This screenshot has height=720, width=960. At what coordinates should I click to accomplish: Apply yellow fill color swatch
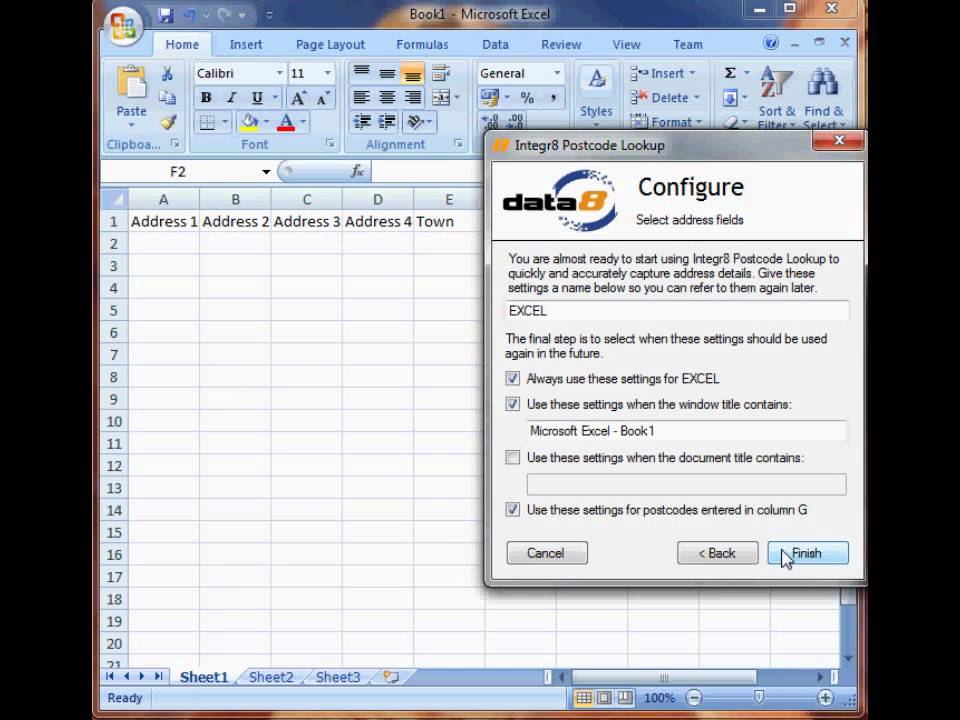(x=249, y=122)
